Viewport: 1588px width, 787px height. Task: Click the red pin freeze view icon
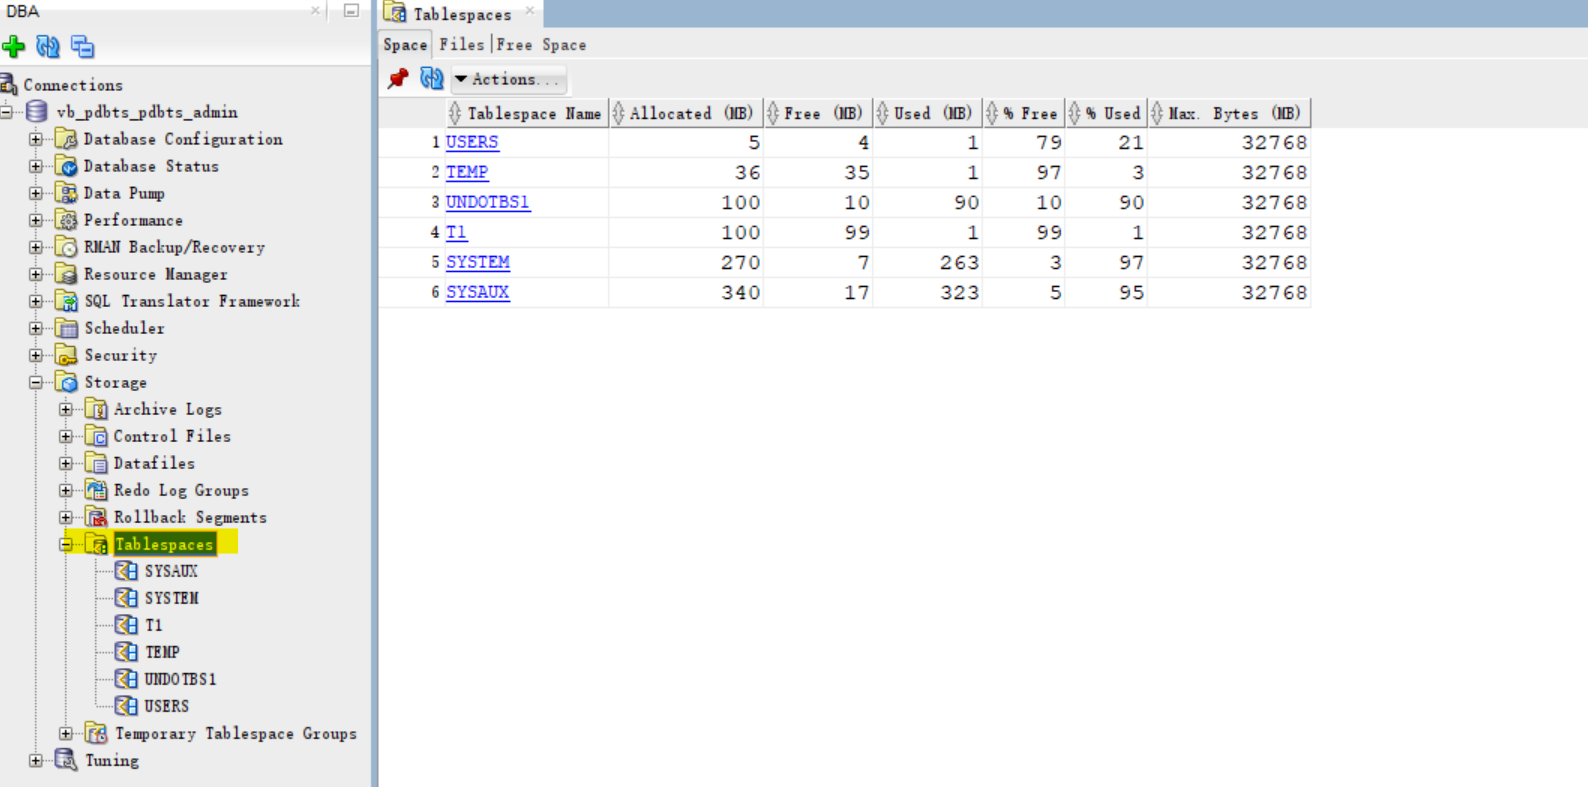pos(398,79)
